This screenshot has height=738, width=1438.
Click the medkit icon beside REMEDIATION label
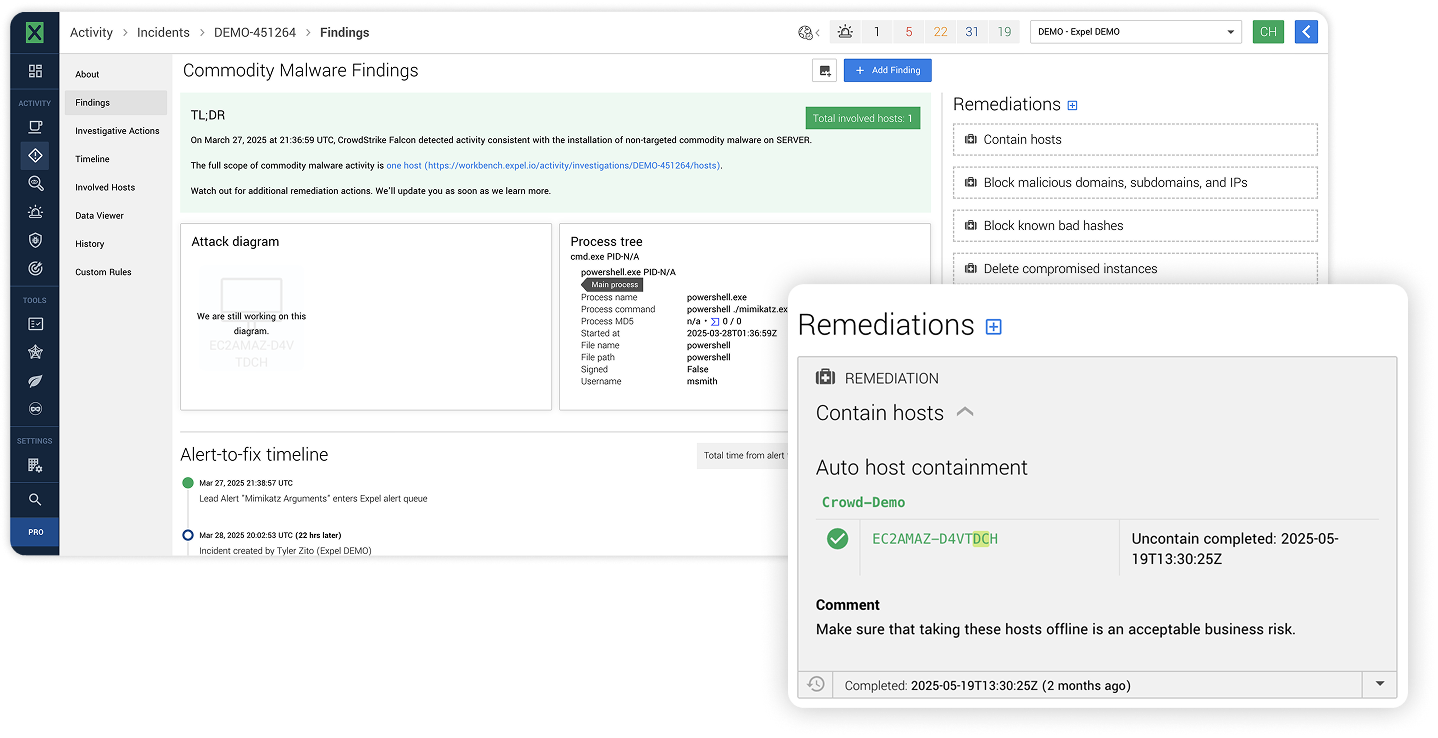pyautogui.click(x=825, y=378)
